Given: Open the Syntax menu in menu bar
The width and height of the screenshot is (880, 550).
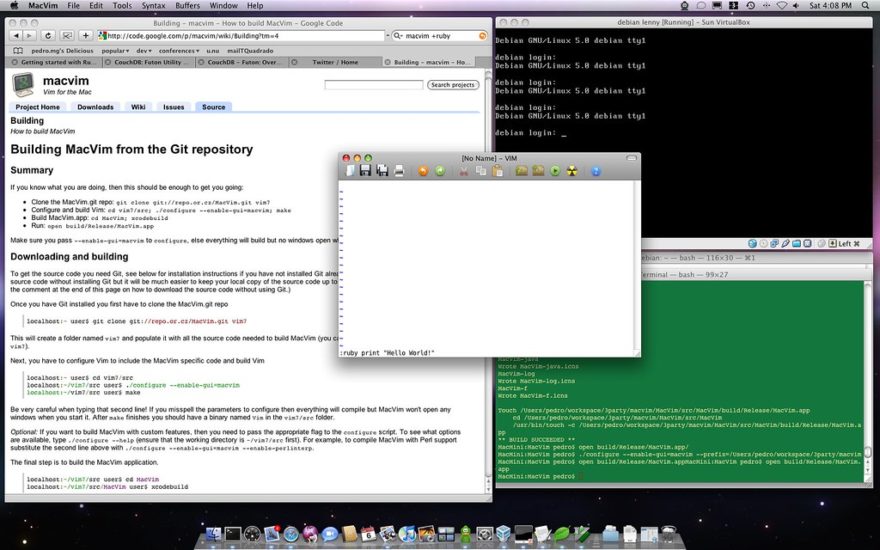Looking at the screenshot, I should pos(153,6).
